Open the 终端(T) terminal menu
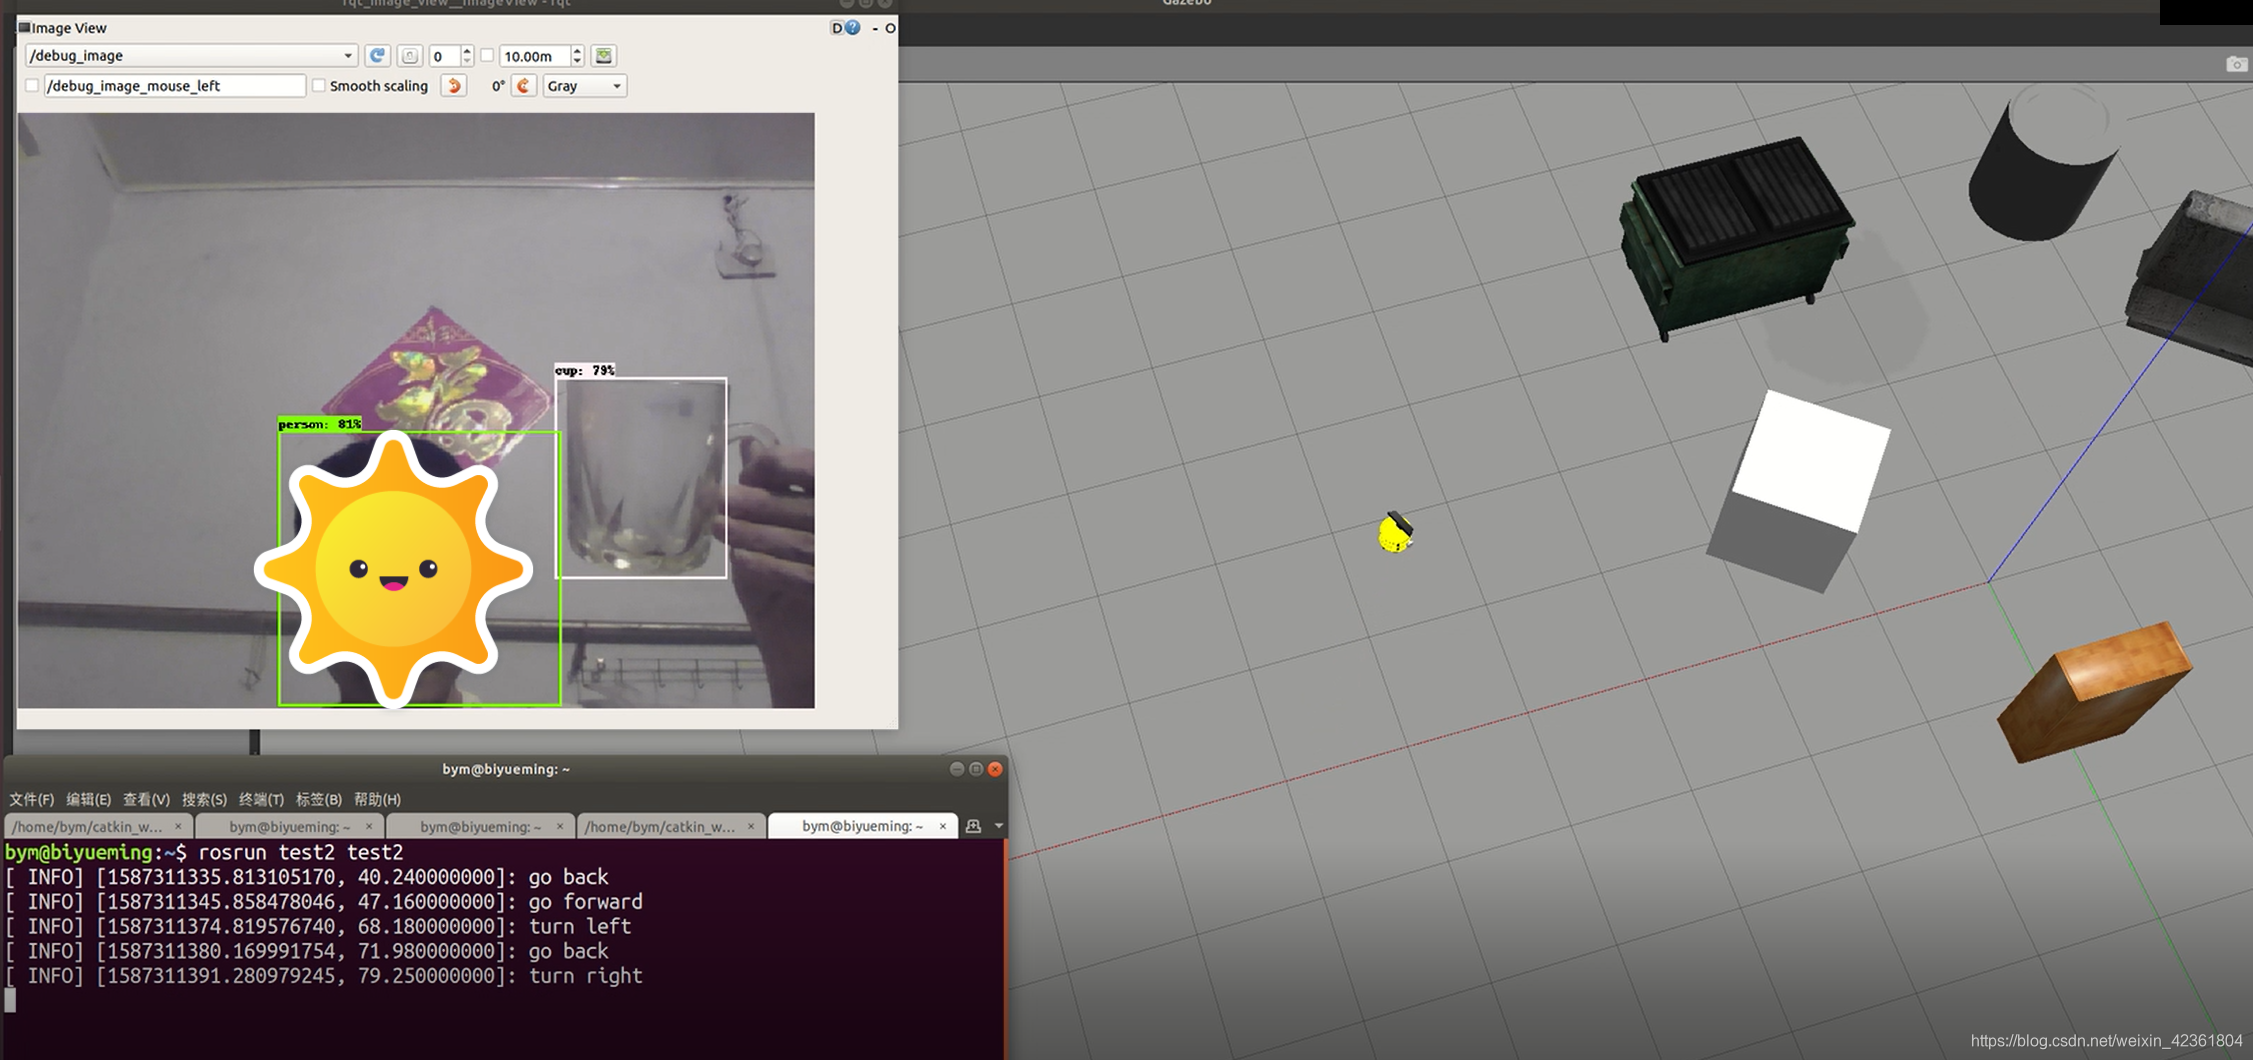Screen dimensions: 2253x1060 [261, 799]
